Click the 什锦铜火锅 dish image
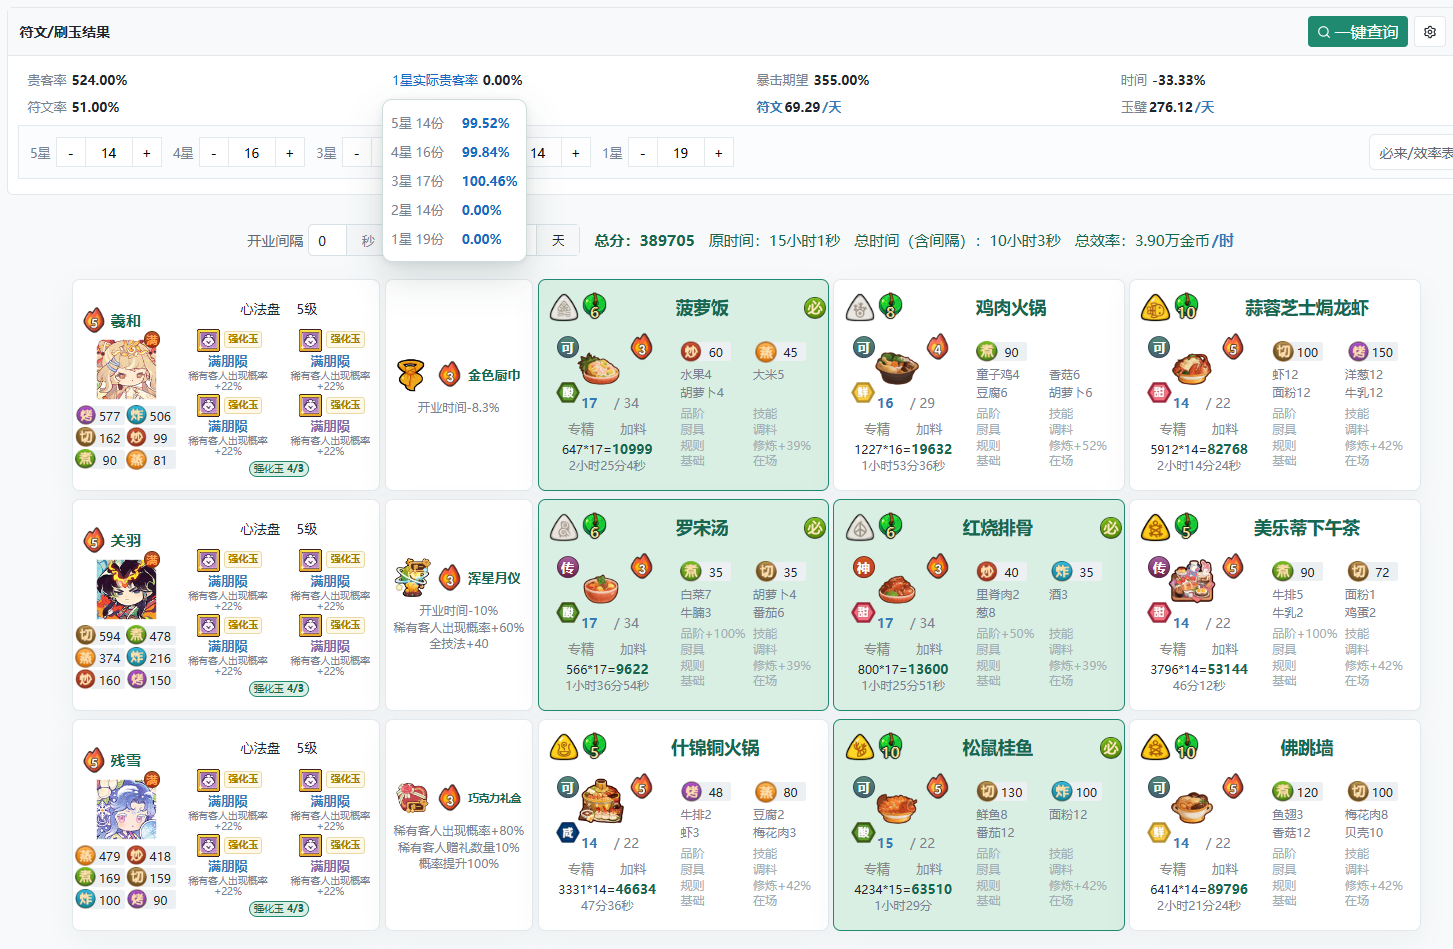Viewport: 1453px width, 949px height. pos(602,802)
